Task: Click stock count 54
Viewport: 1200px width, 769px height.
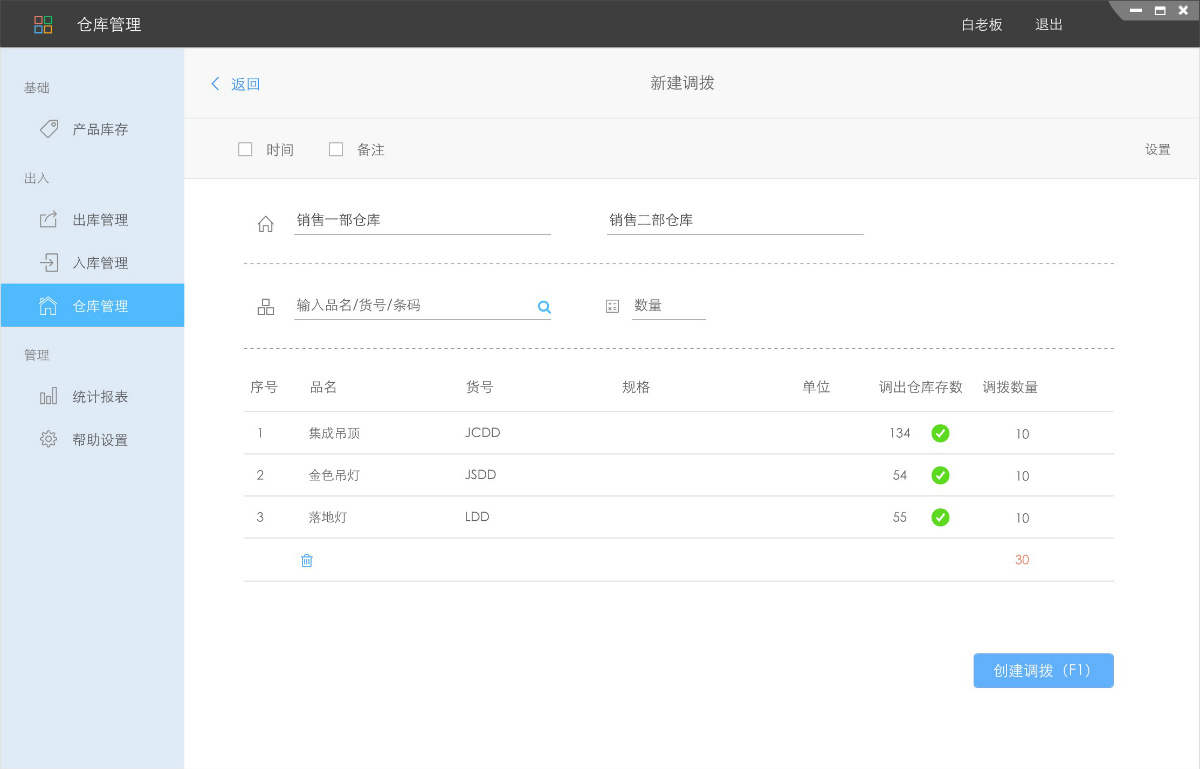Action: point(900,475)
